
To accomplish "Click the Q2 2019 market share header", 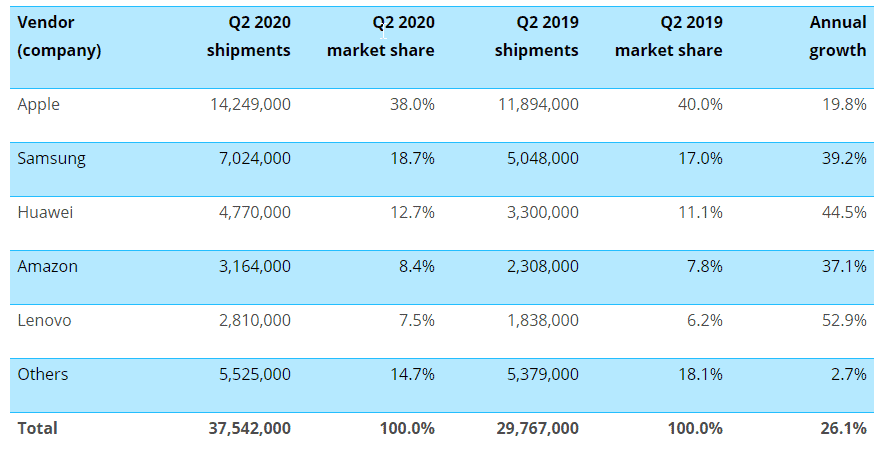I will click(668, 36).
